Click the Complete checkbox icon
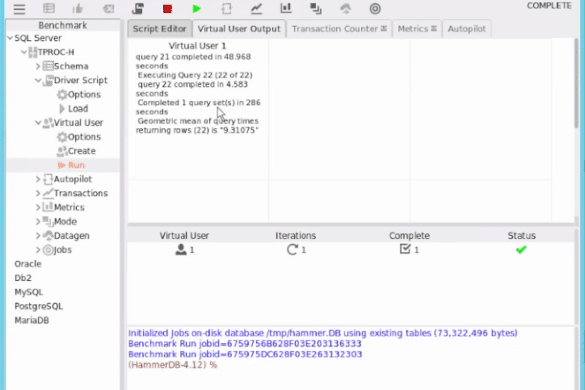Viewport: 585px width, 390px height. (405, 249)
